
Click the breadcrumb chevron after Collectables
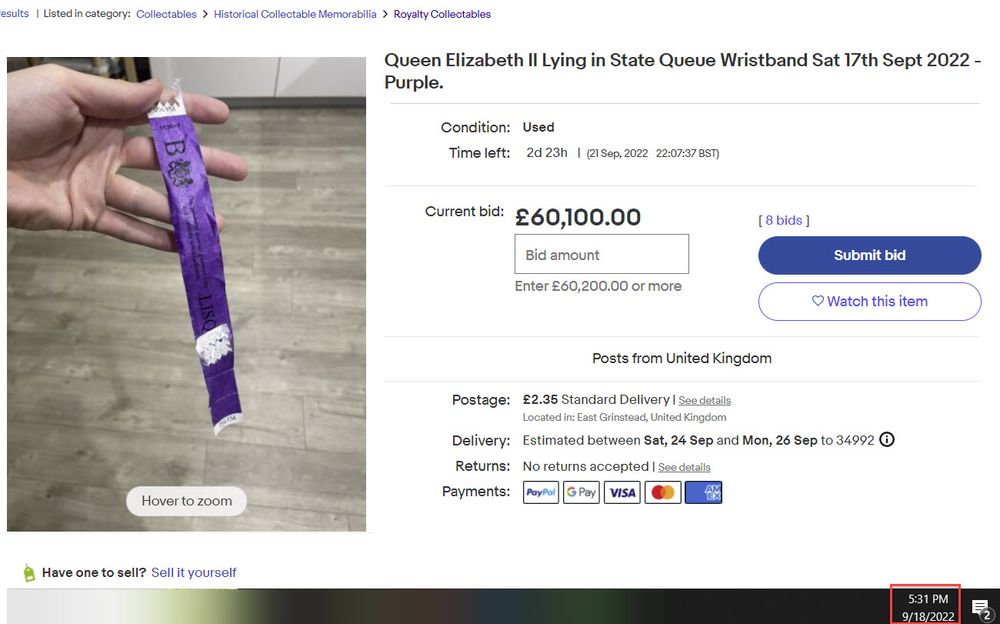203,14
